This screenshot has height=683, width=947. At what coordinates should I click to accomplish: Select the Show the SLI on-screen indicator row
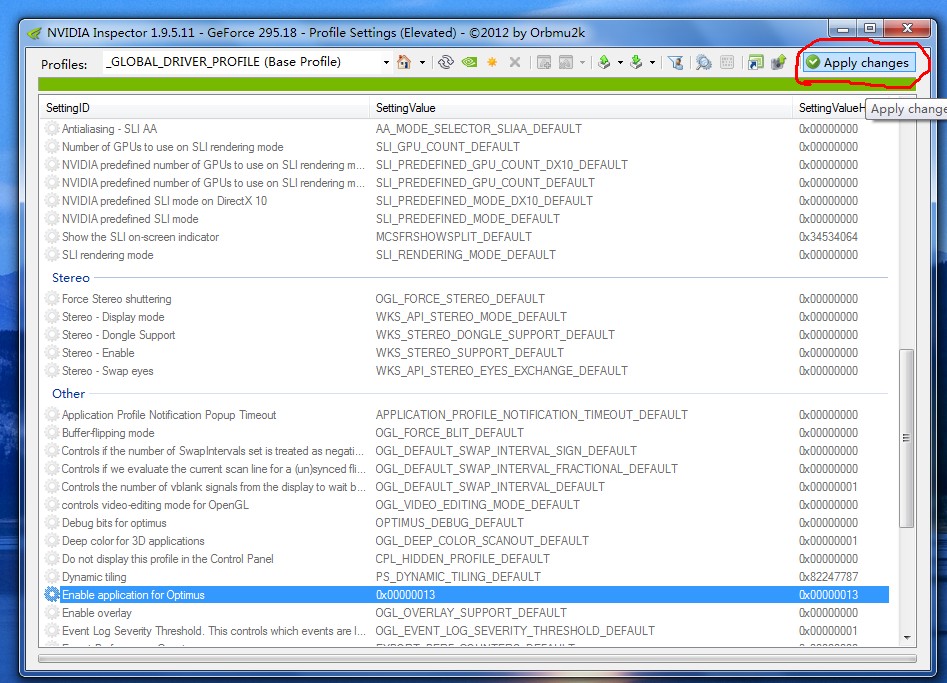pyautogui.click(x=465, y=237)
